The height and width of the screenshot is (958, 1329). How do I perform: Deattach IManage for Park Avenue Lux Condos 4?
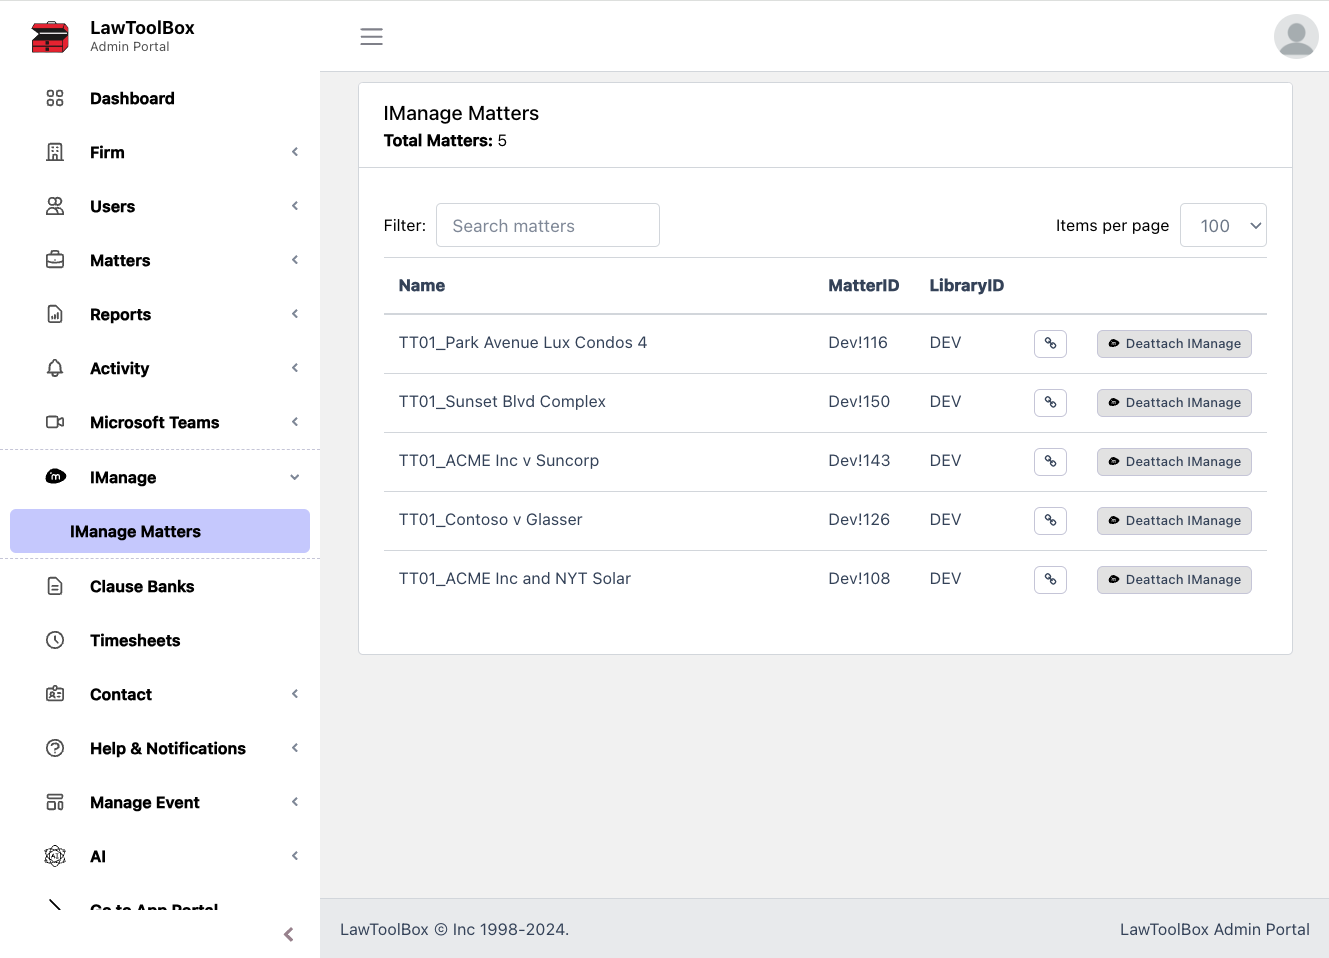pos(1174,343)
